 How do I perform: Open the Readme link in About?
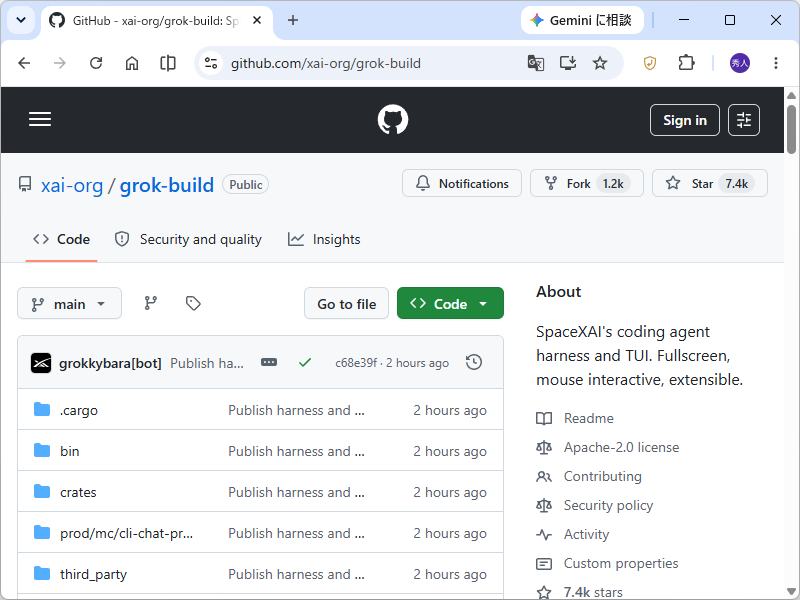588,418
